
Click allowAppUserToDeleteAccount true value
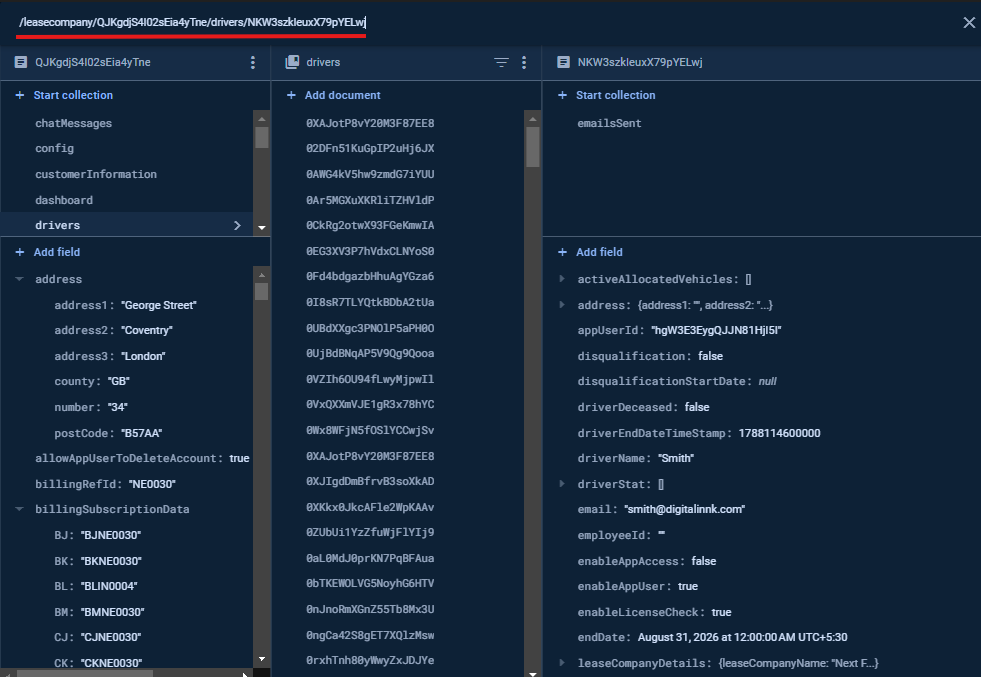[239, 459]
